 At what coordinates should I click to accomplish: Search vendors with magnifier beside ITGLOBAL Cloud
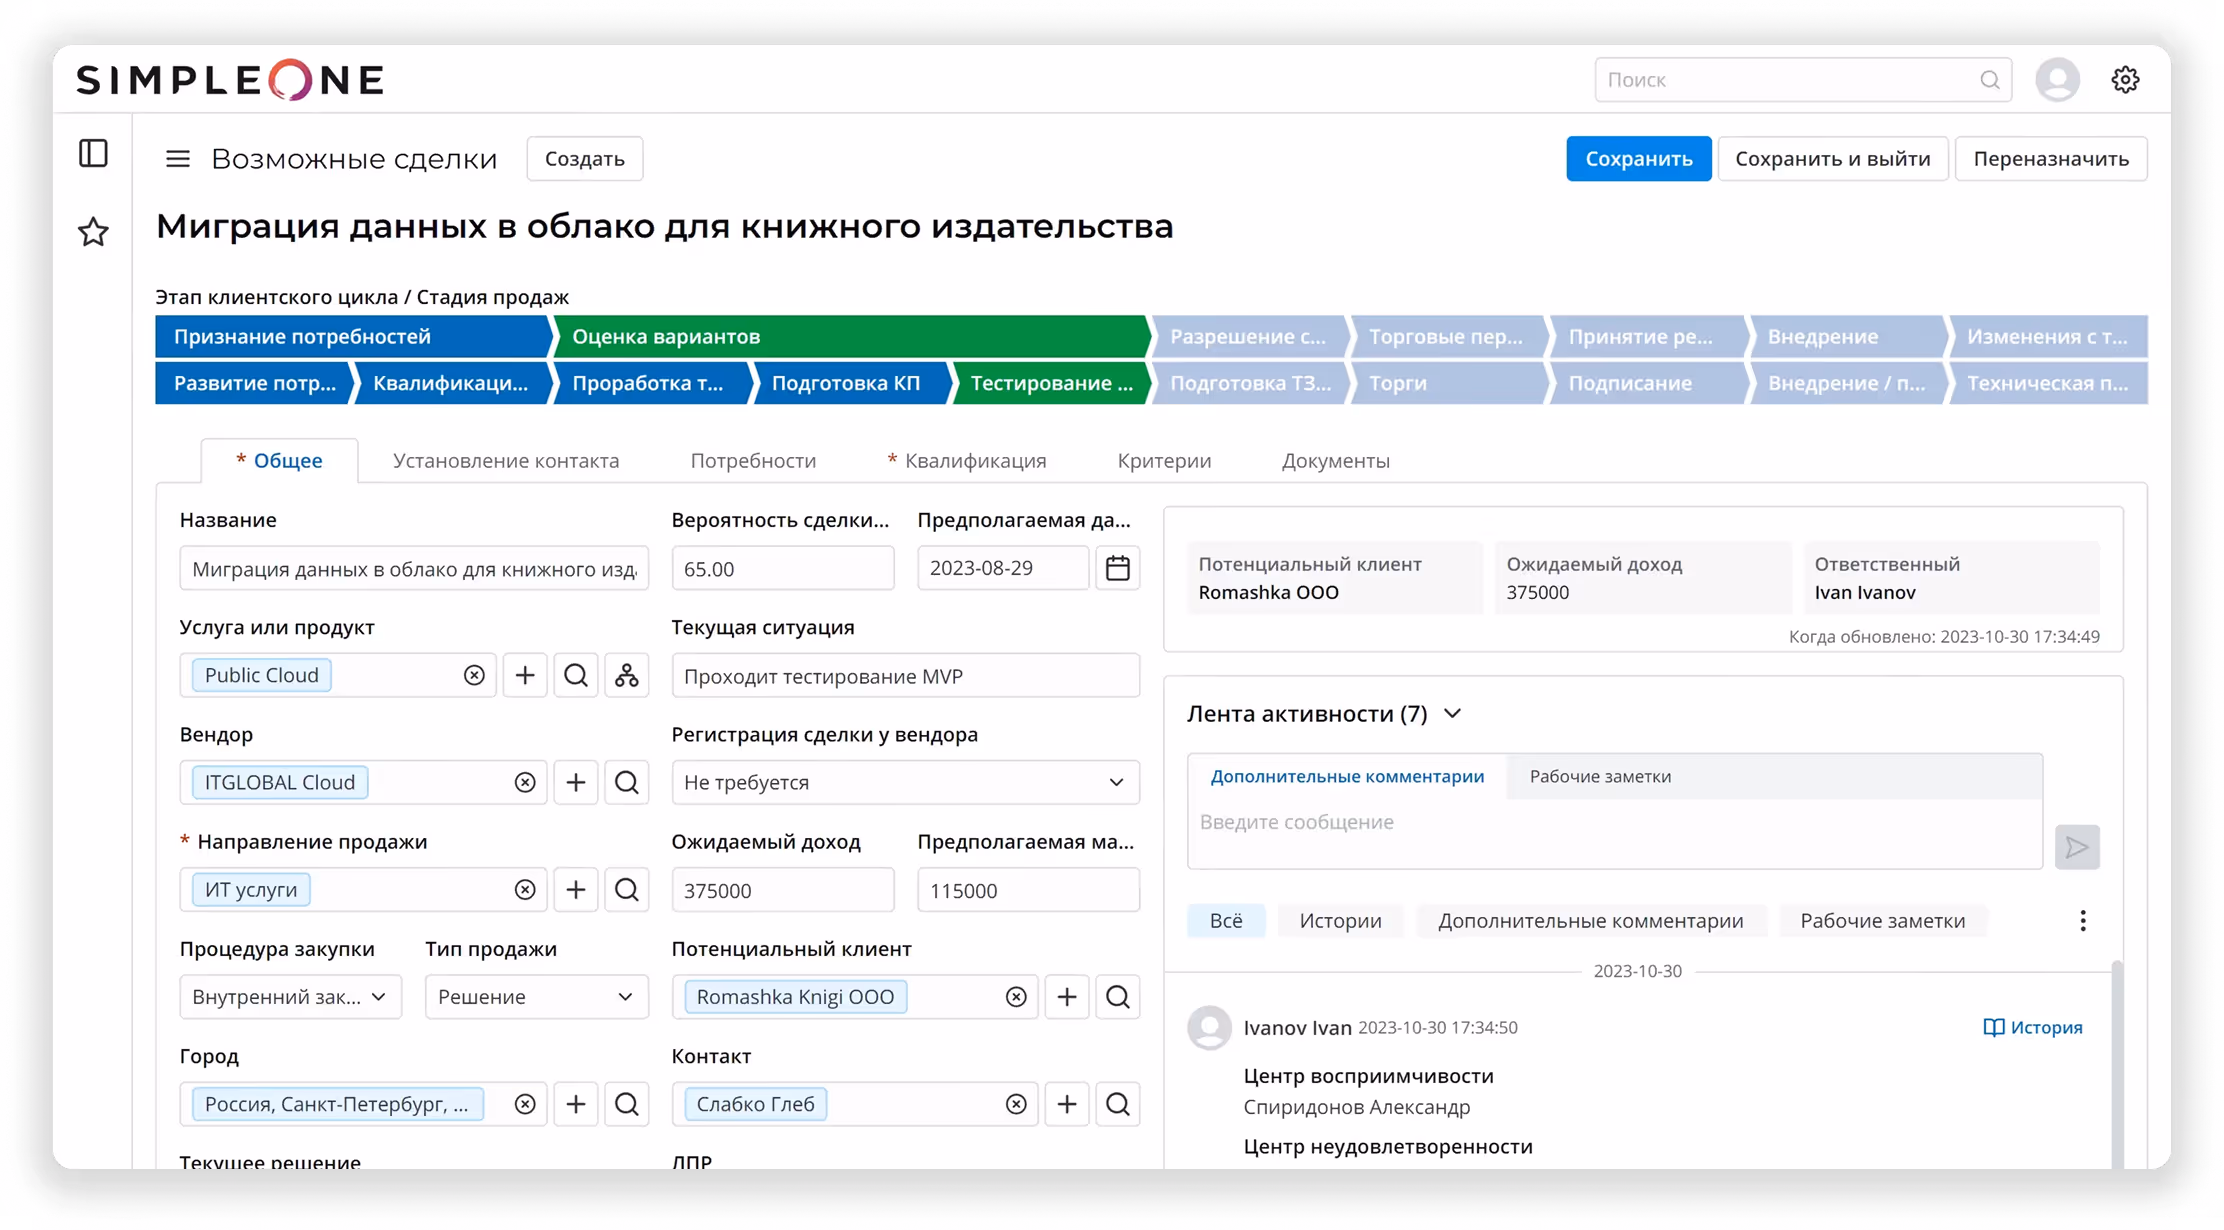tap(626, 782)
